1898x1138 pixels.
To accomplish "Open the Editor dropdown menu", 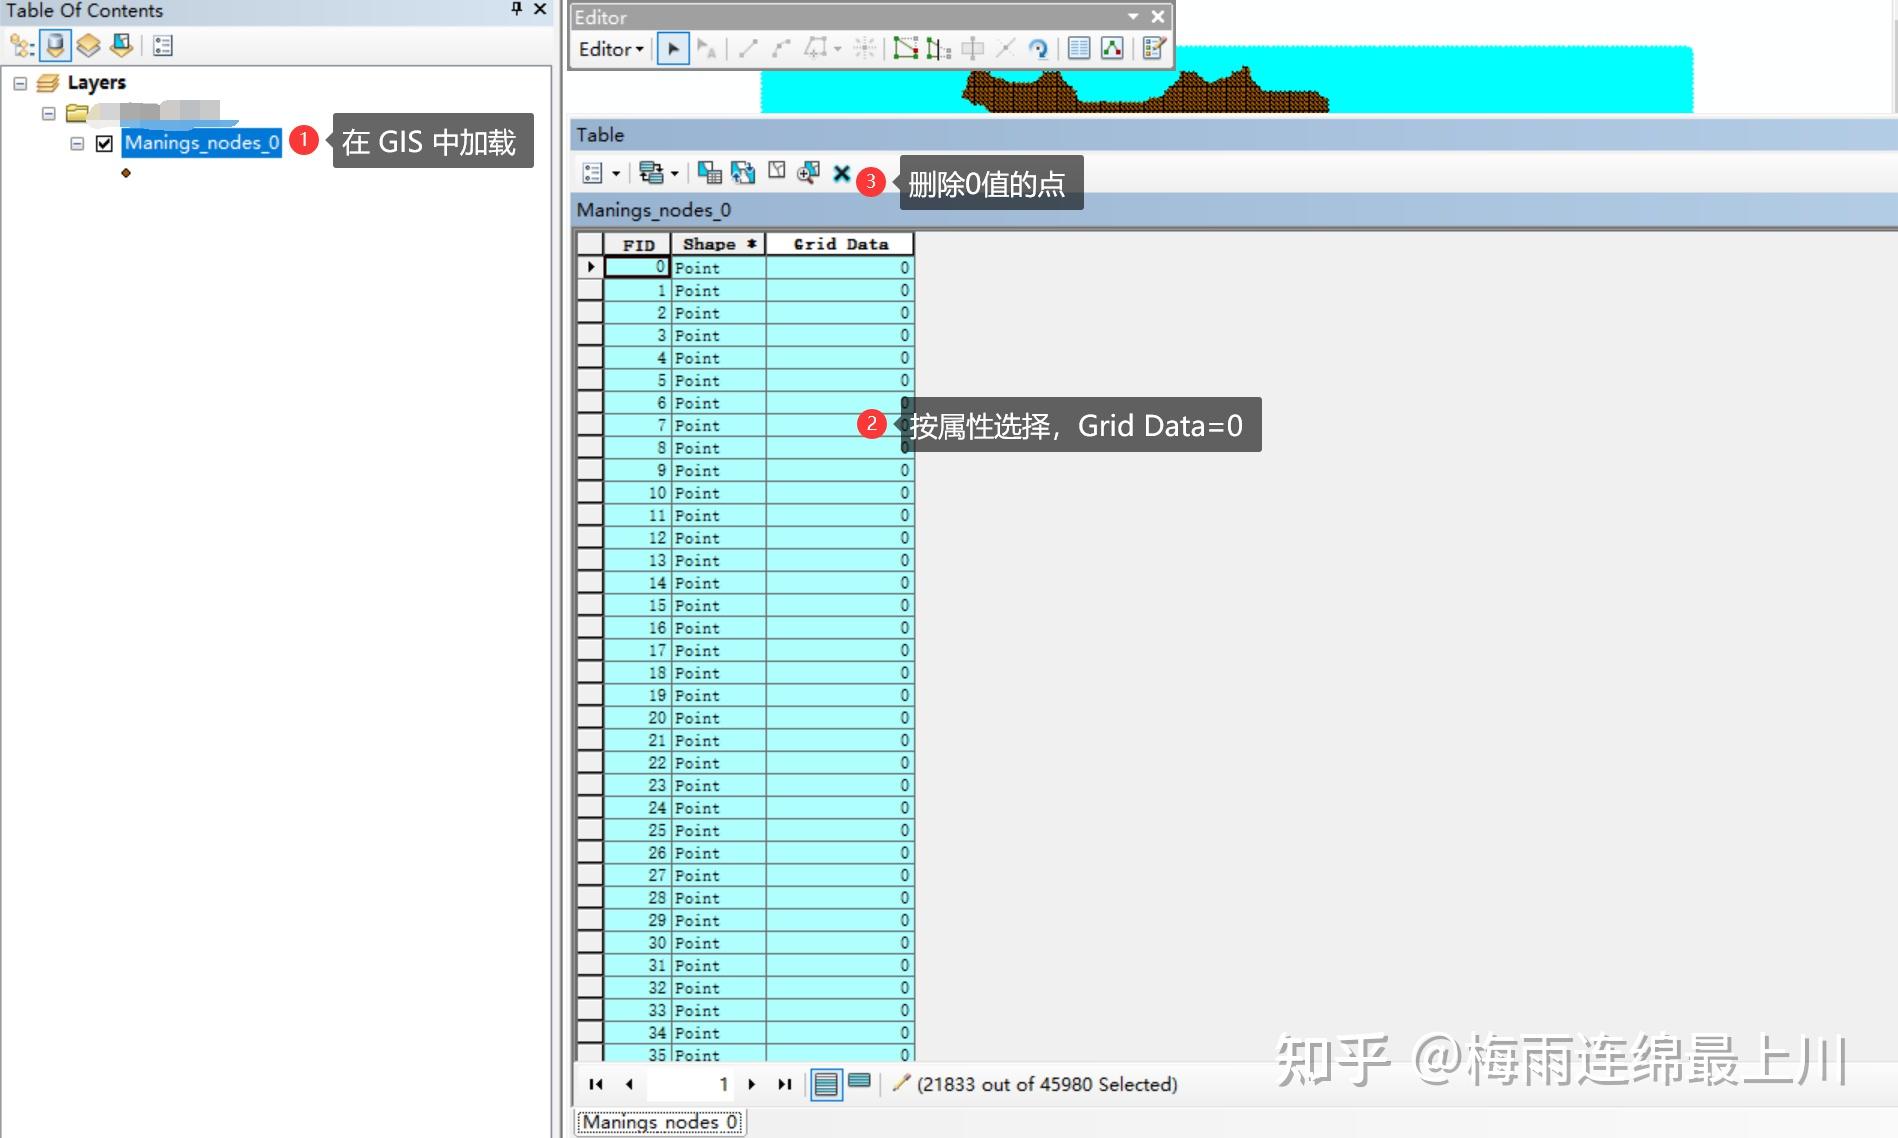I will coord(608,48).
